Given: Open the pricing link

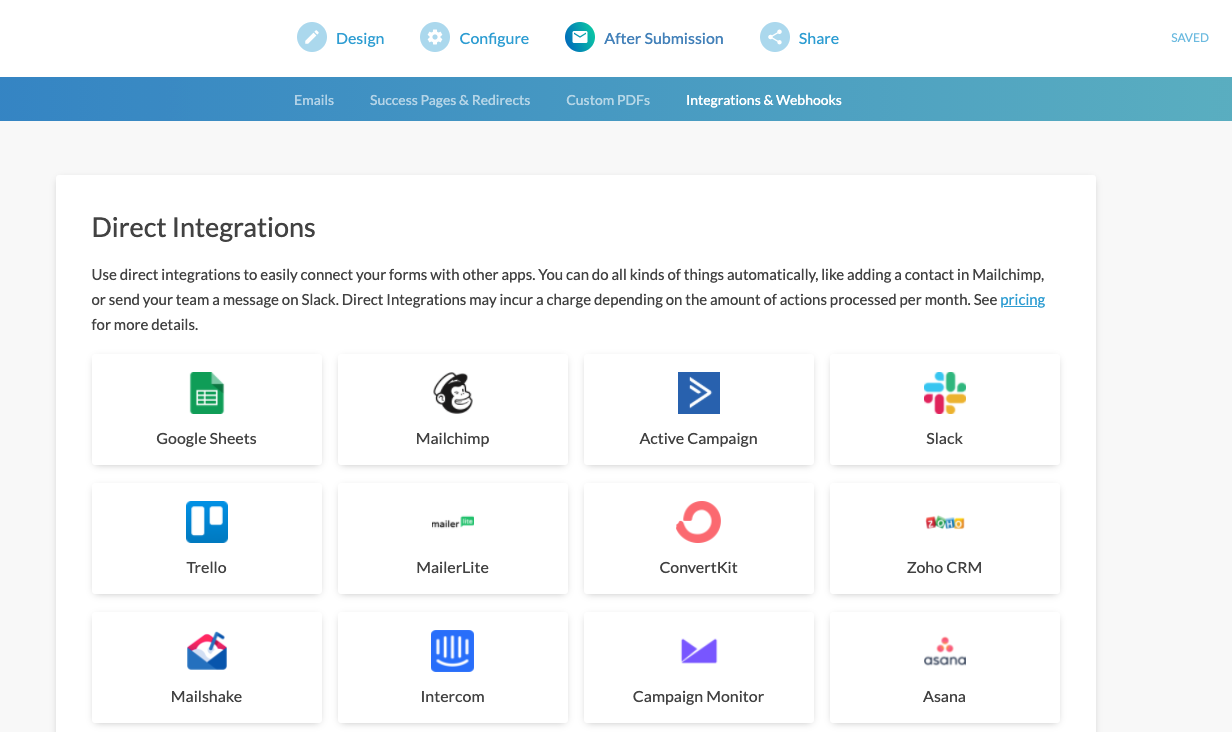Looking at the screenshot, I should pos(1023,300).
